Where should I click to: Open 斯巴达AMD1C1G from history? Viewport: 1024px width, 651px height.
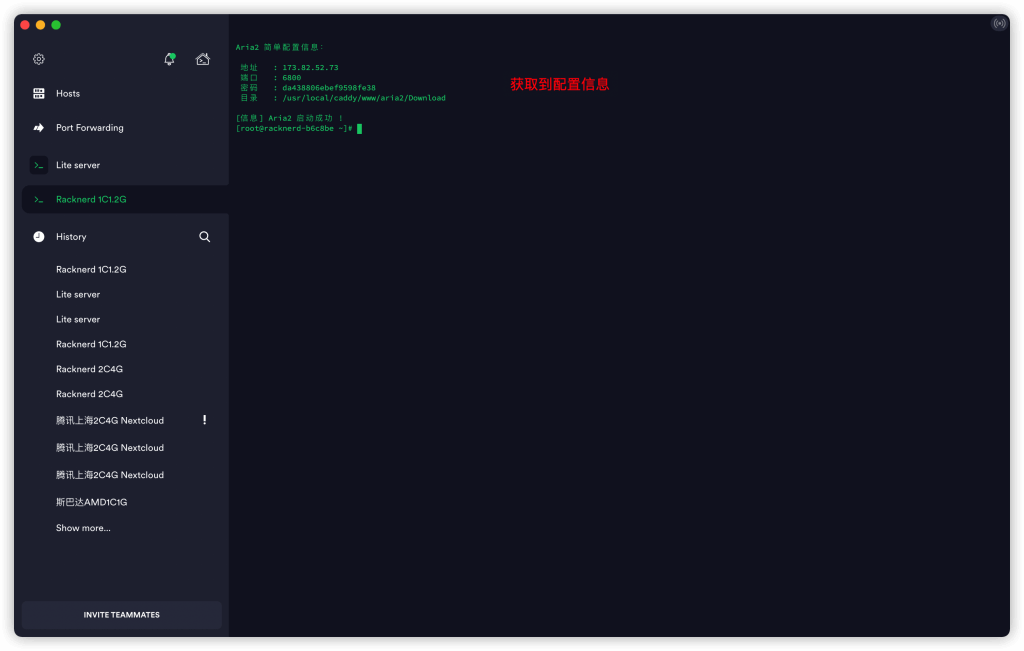tap(92, 502)
